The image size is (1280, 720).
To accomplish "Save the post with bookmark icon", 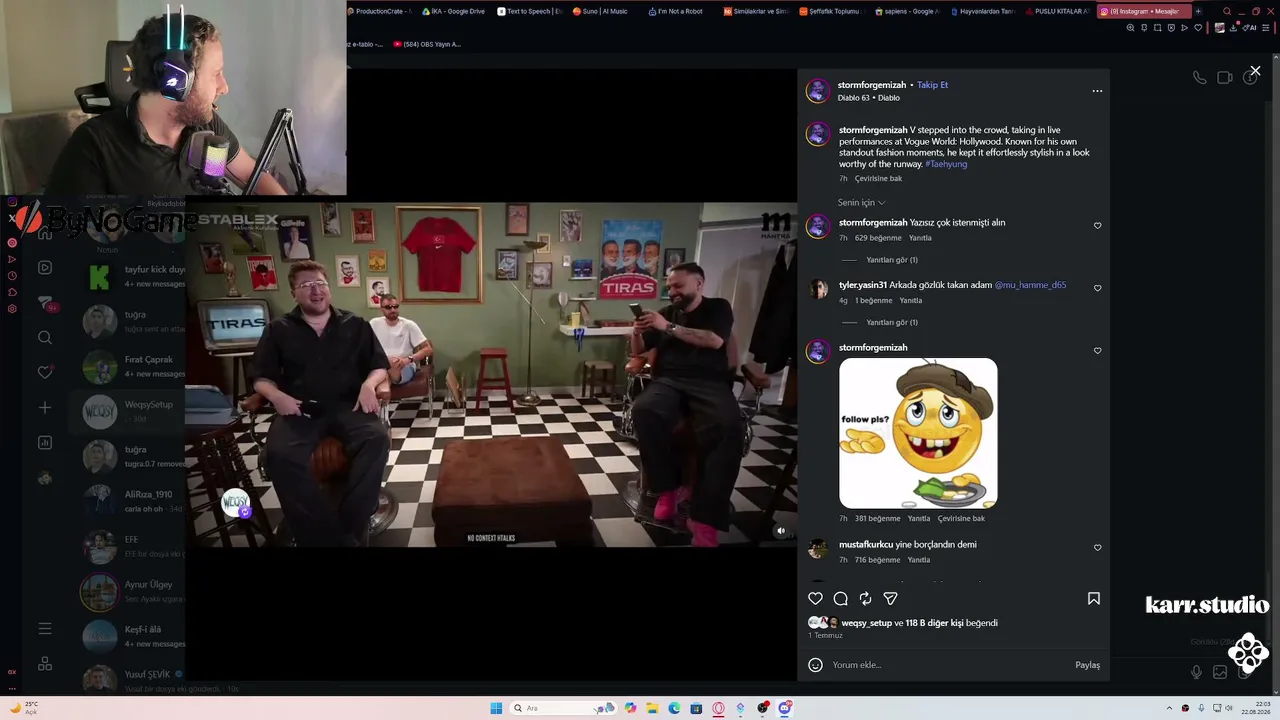I will point(1094,598).
